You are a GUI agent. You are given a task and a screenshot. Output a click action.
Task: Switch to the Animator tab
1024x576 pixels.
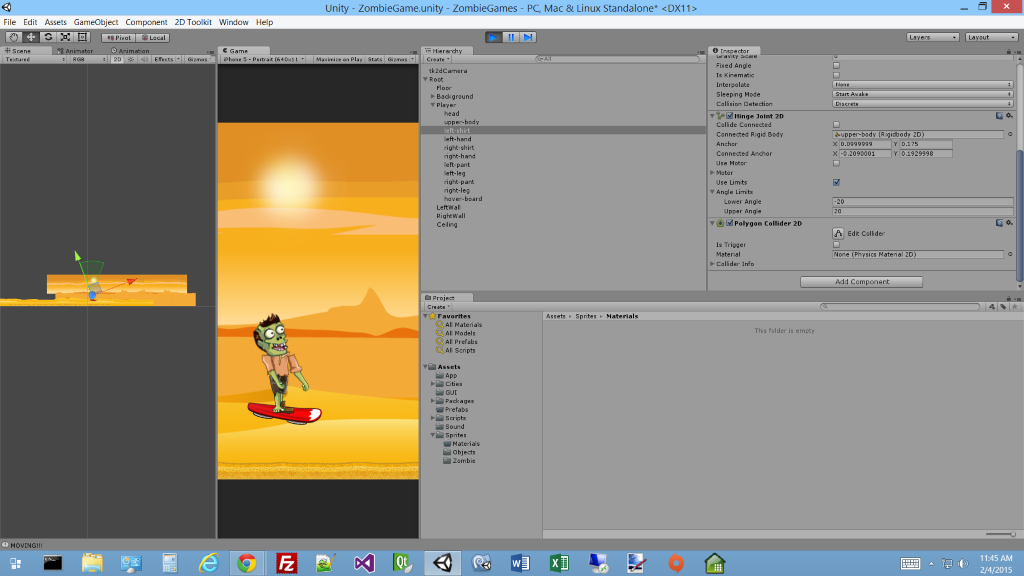pyautogui.click(x=75, y=51)
